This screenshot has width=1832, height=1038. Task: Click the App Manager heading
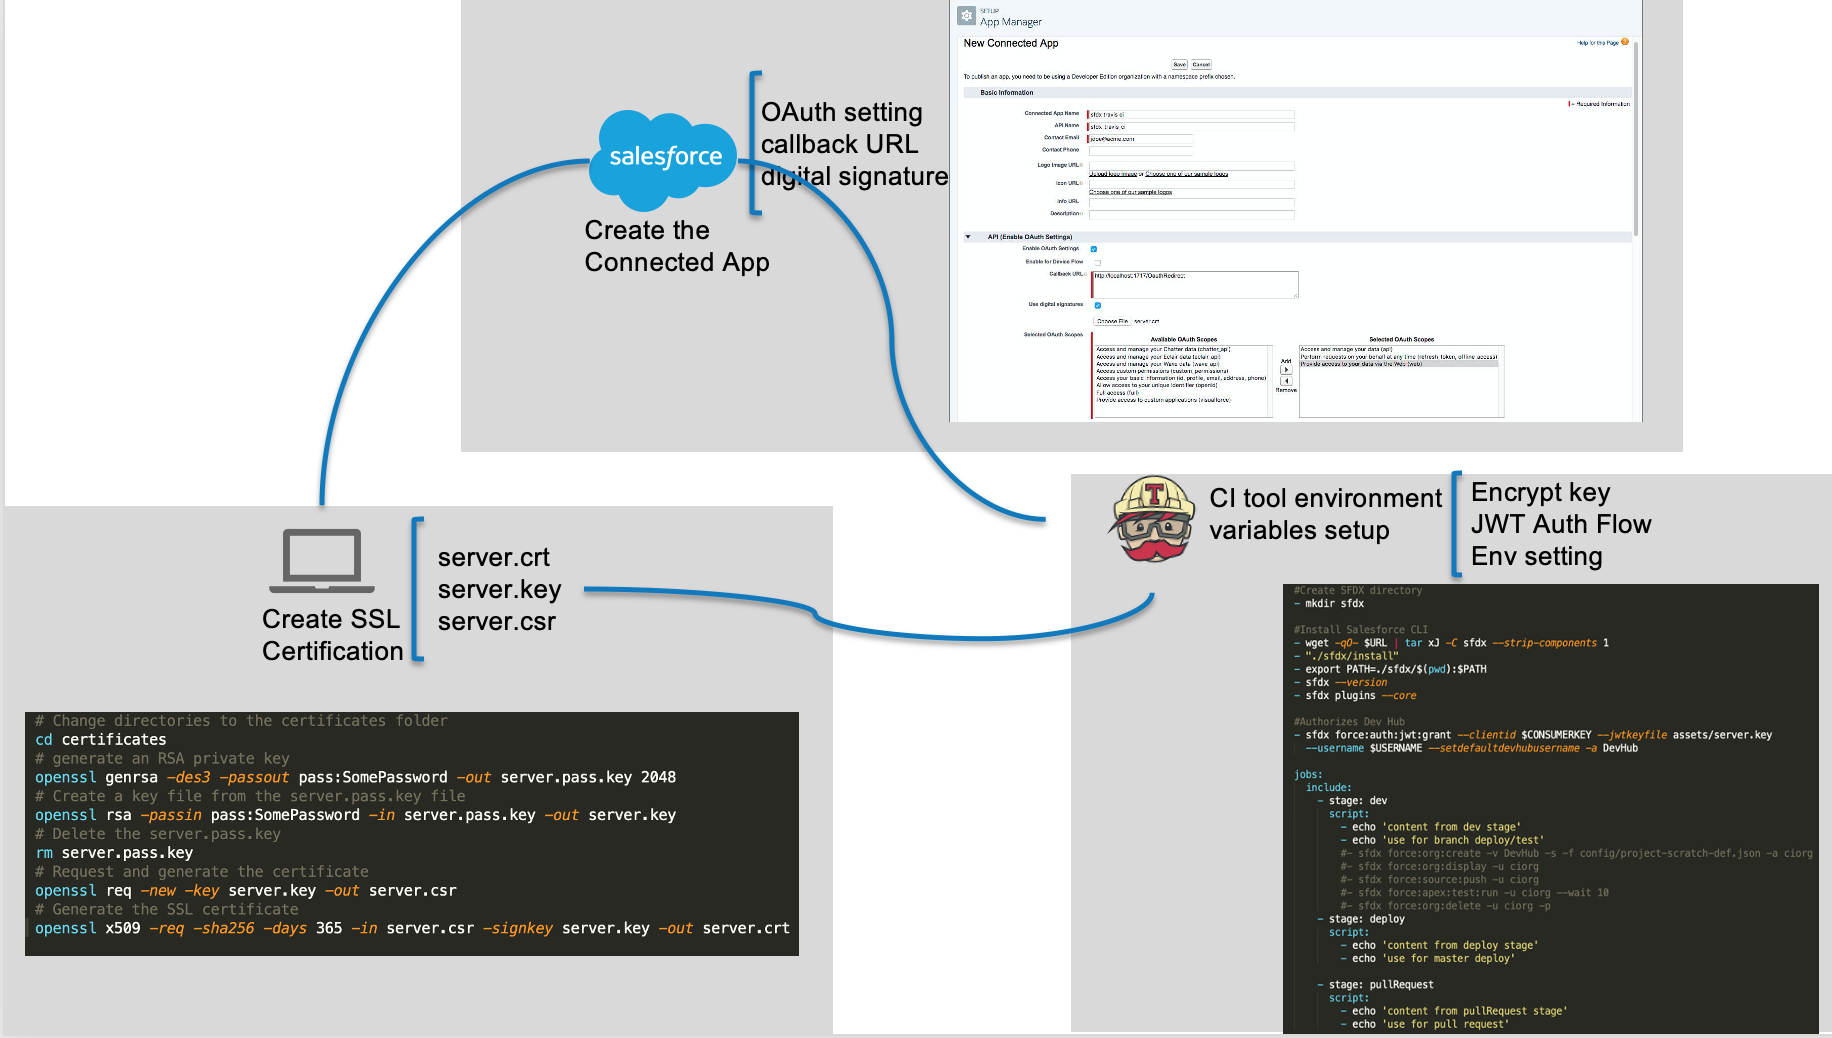coord(1010,22)
